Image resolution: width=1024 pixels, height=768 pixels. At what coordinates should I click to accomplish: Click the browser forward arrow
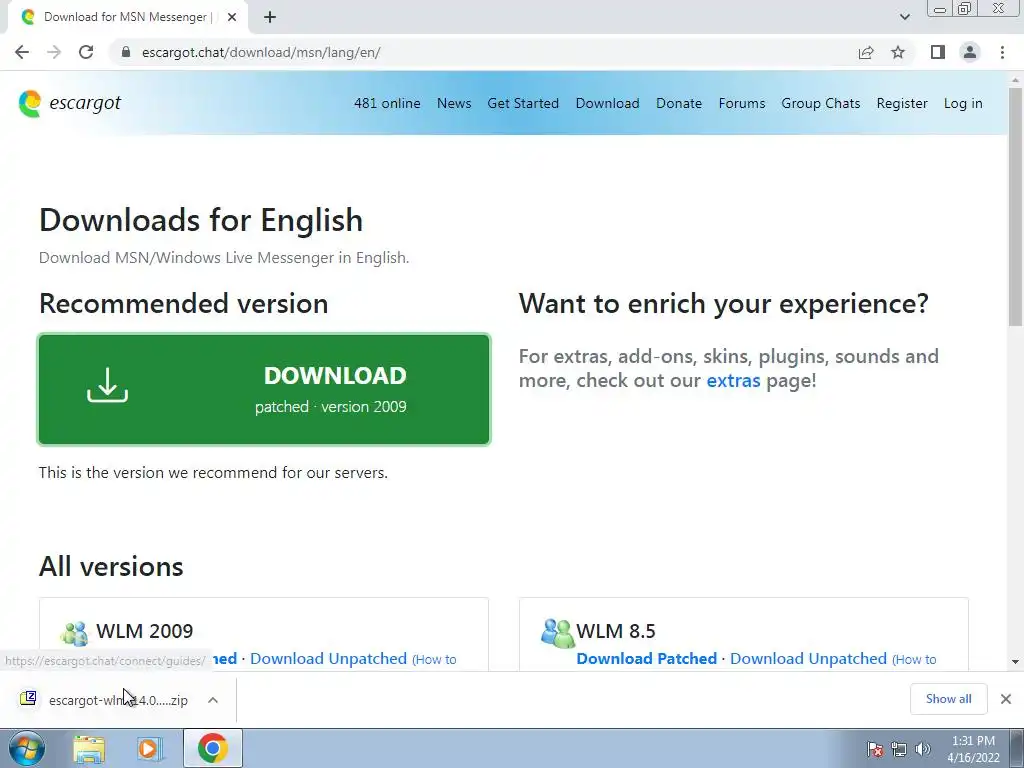54,52
